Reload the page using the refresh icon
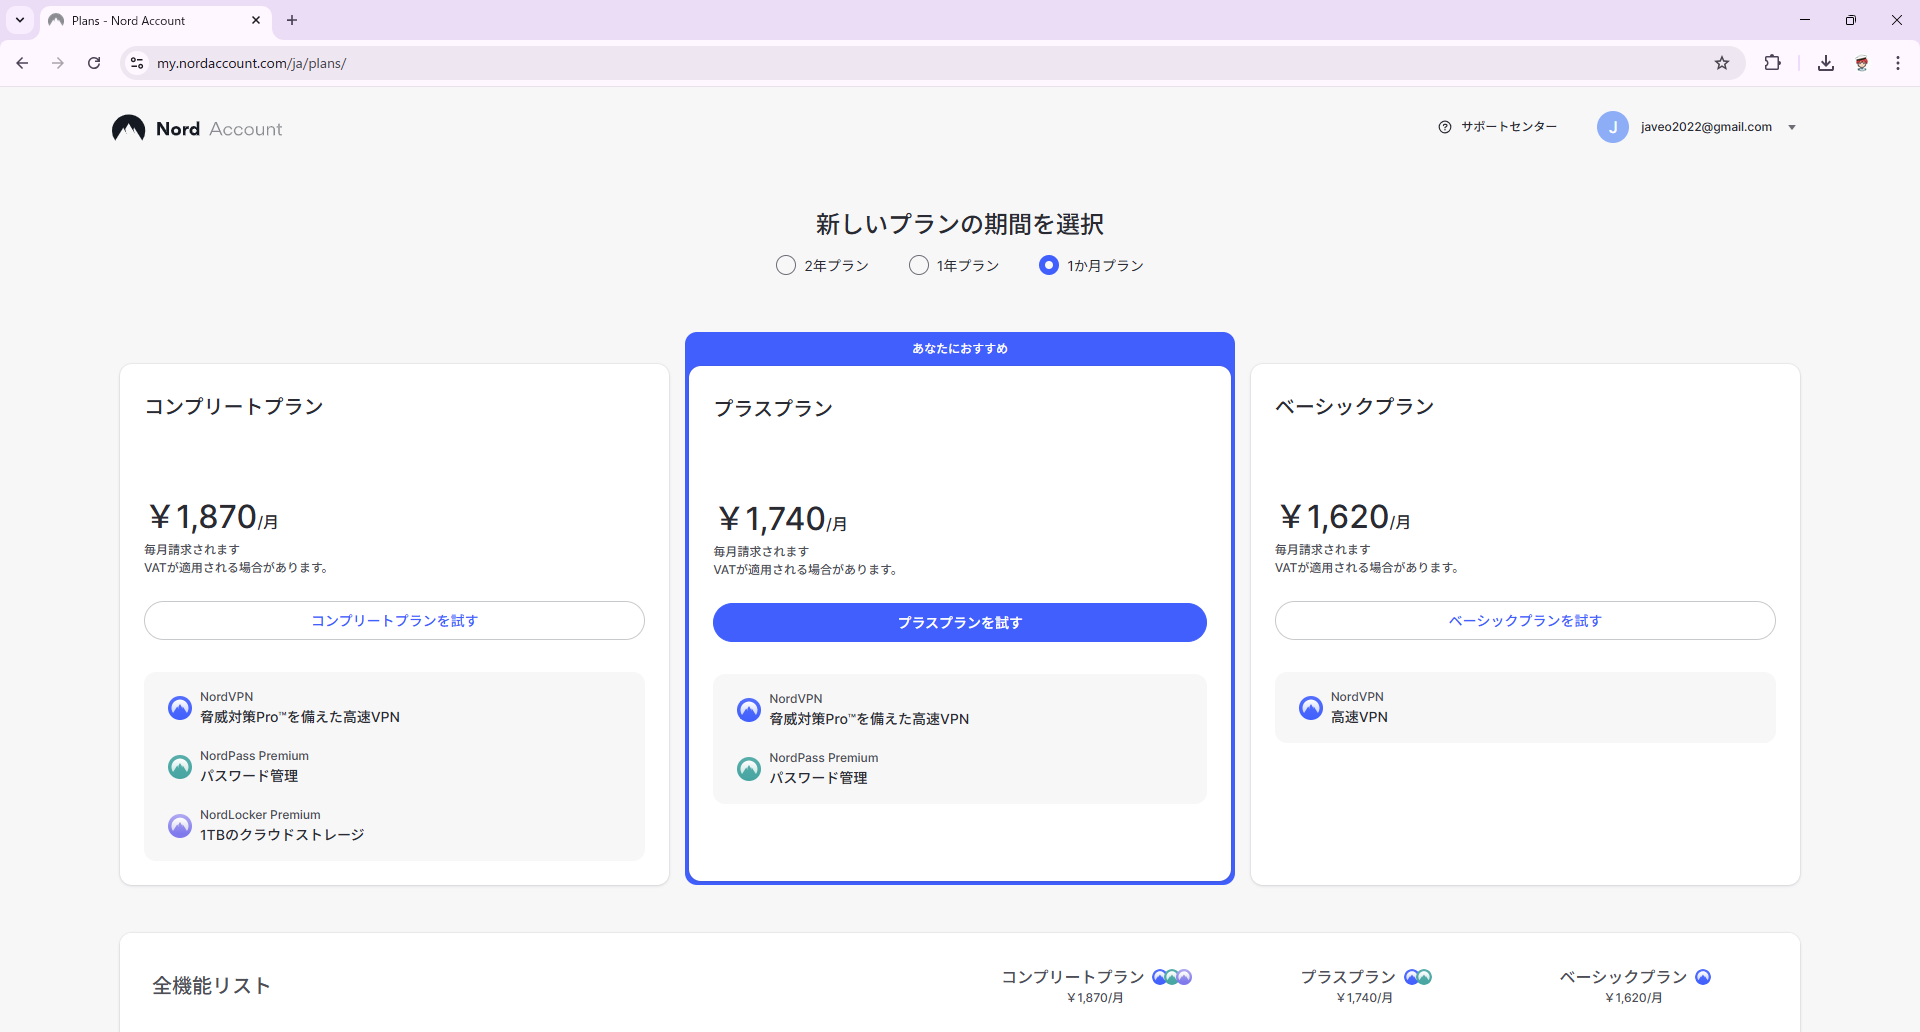The image size is (1920, 1032). coord(94,63)
